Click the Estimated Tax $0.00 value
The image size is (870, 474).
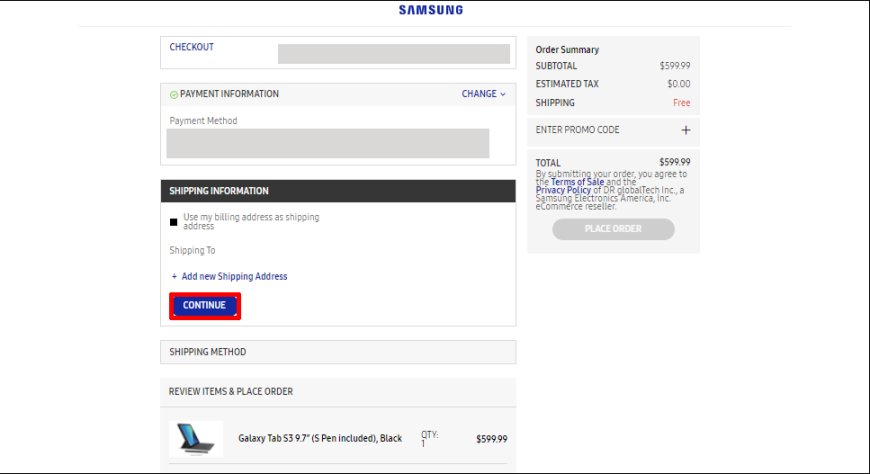[679, 84]
